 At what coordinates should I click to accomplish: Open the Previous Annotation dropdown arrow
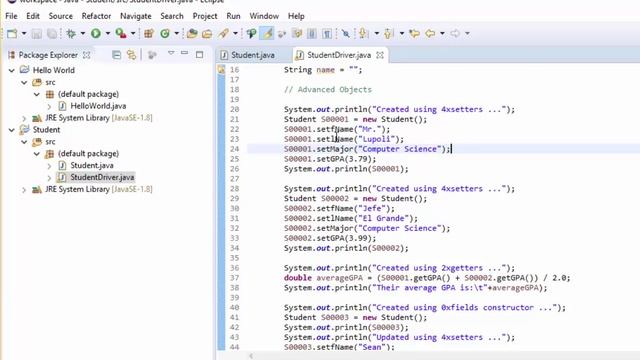pos(402,33)
